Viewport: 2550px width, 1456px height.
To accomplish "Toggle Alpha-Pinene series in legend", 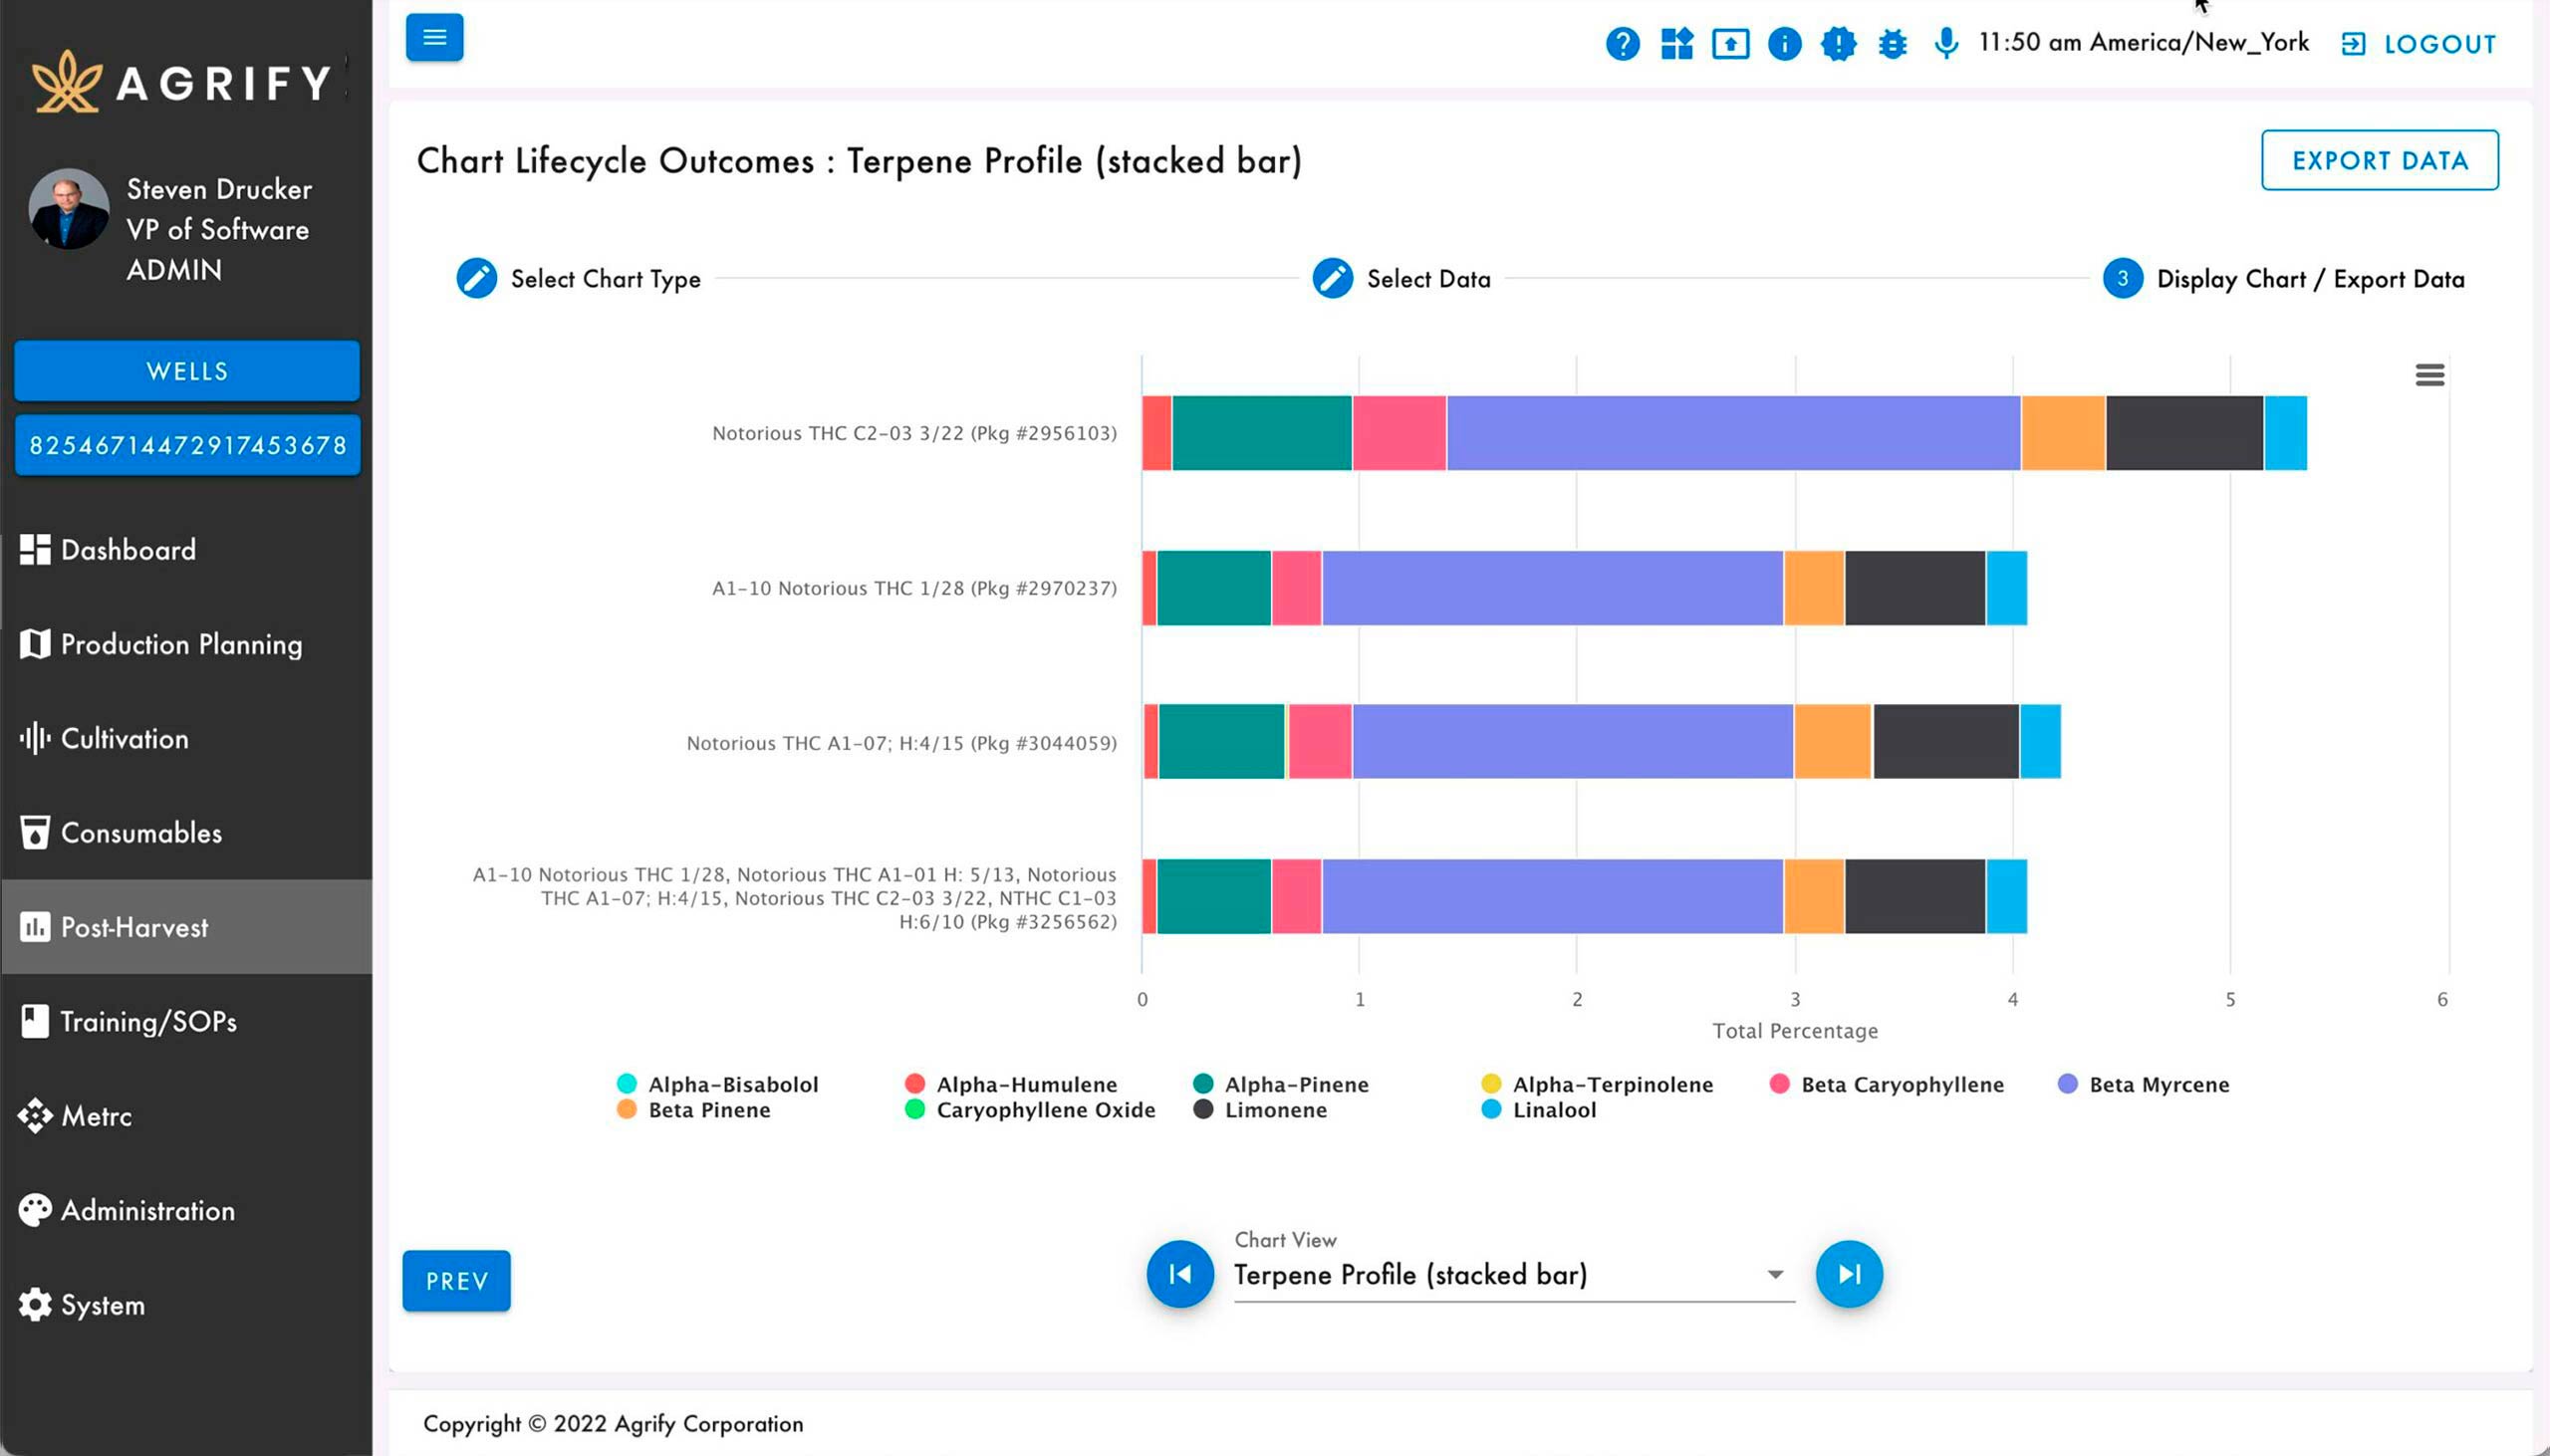I will point(1281,1084).
